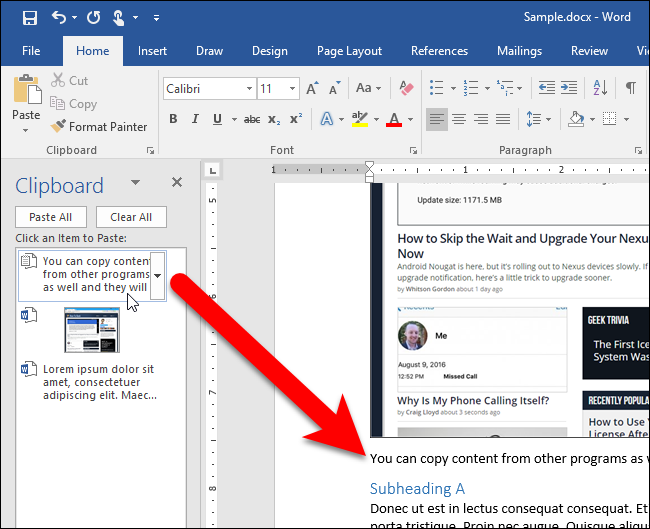
Task: Open the font size 11 dropdown
Action: tap(292, 88)
